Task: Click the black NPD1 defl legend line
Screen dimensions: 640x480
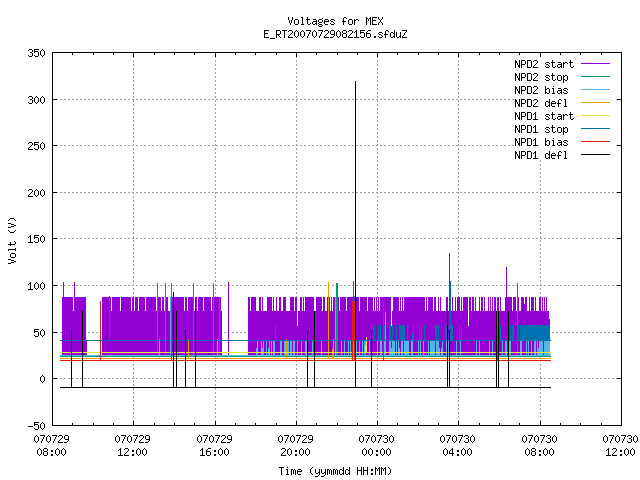Action: (596, 155)
